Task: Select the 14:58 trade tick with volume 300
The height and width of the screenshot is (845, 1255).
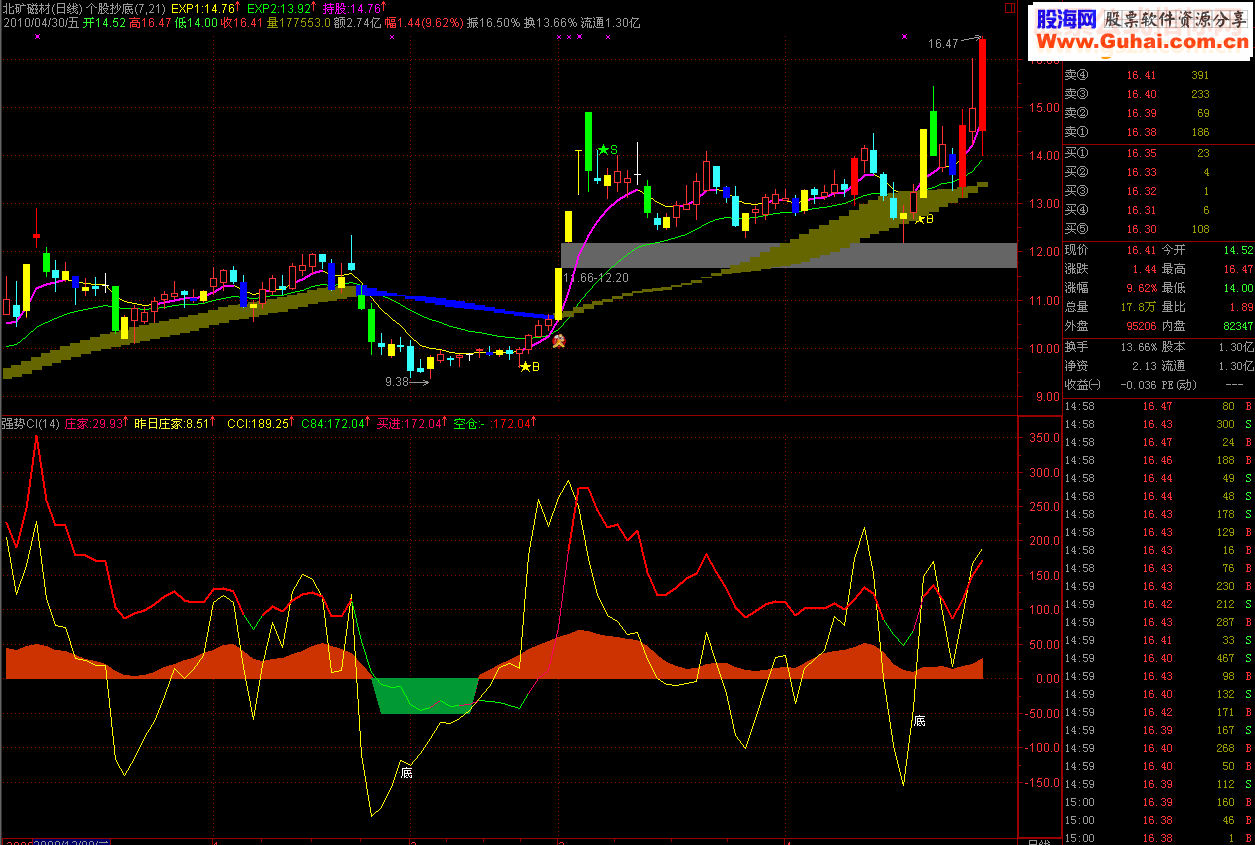Action: point(1158,424)
